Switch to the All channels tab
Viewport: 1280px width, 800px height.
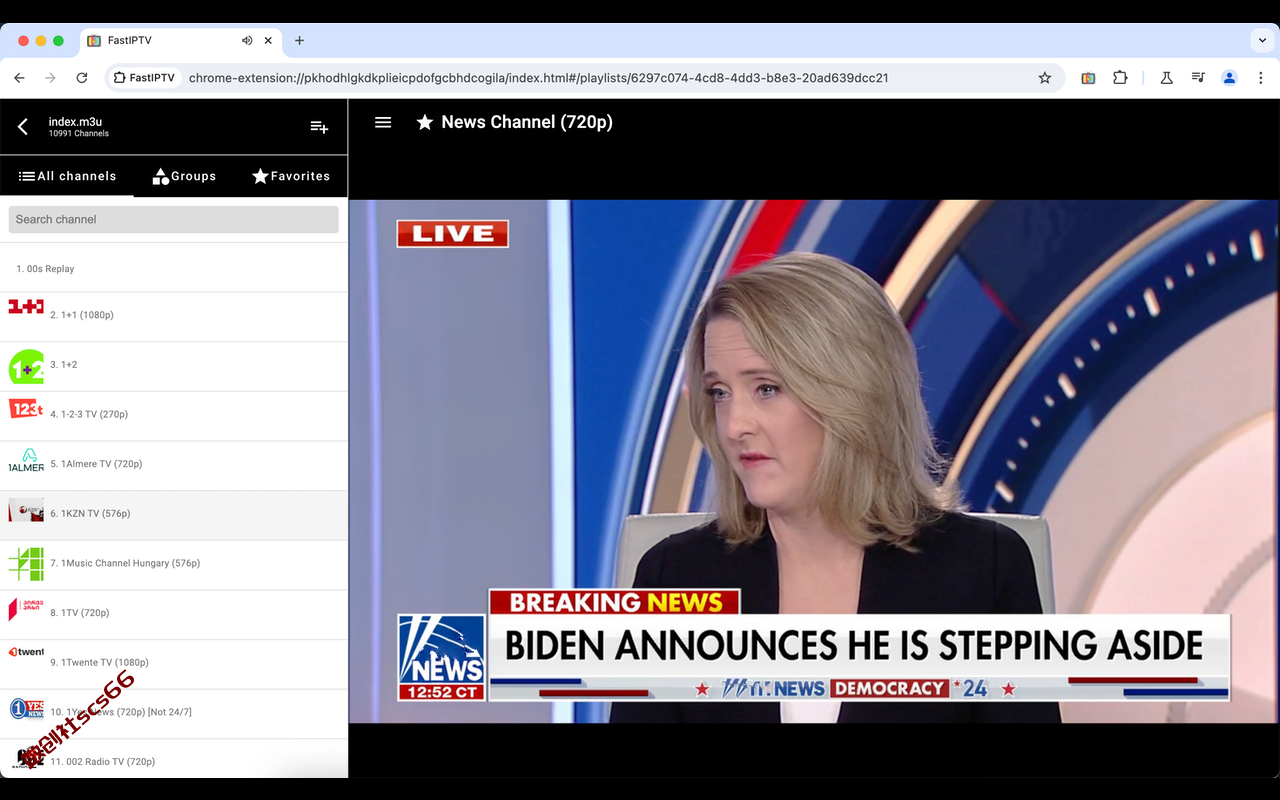point(67,176)
